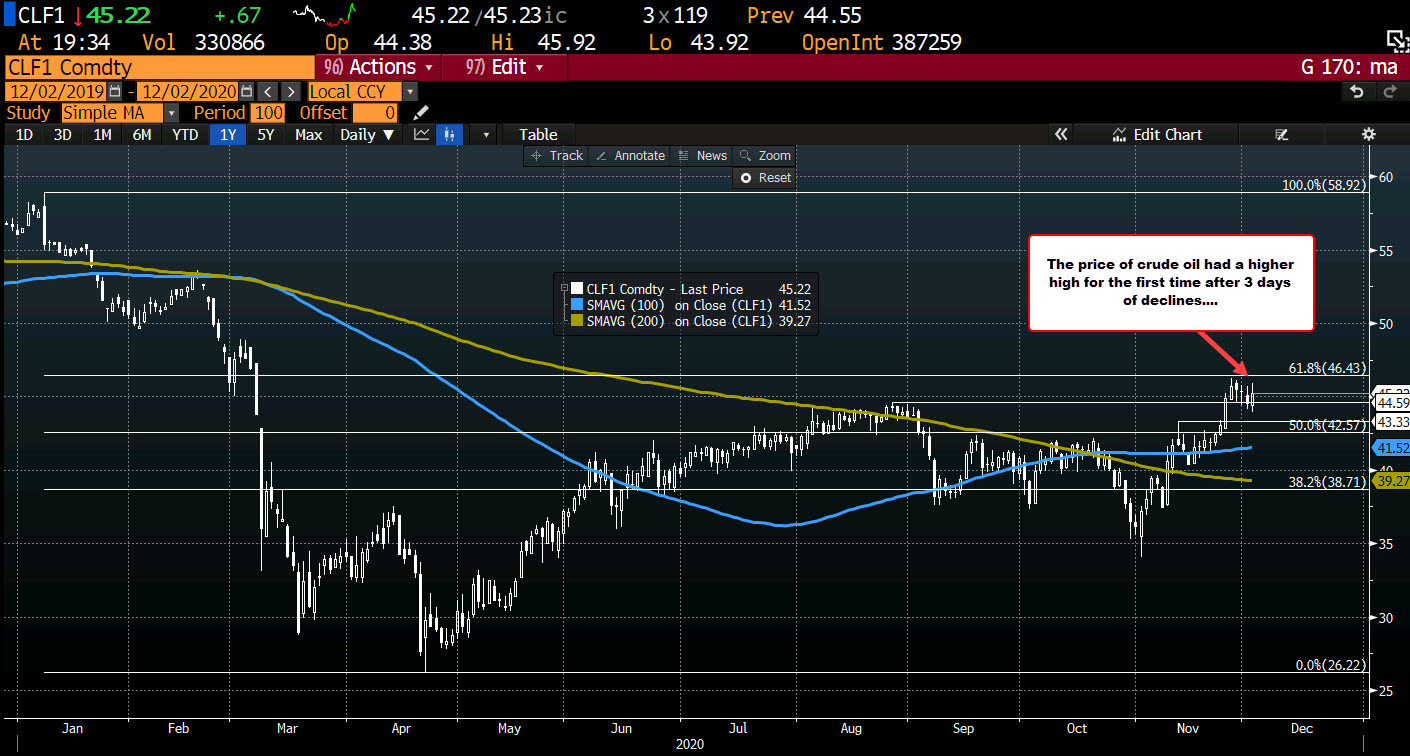Select the 5Y time range

tap(265, 134)
